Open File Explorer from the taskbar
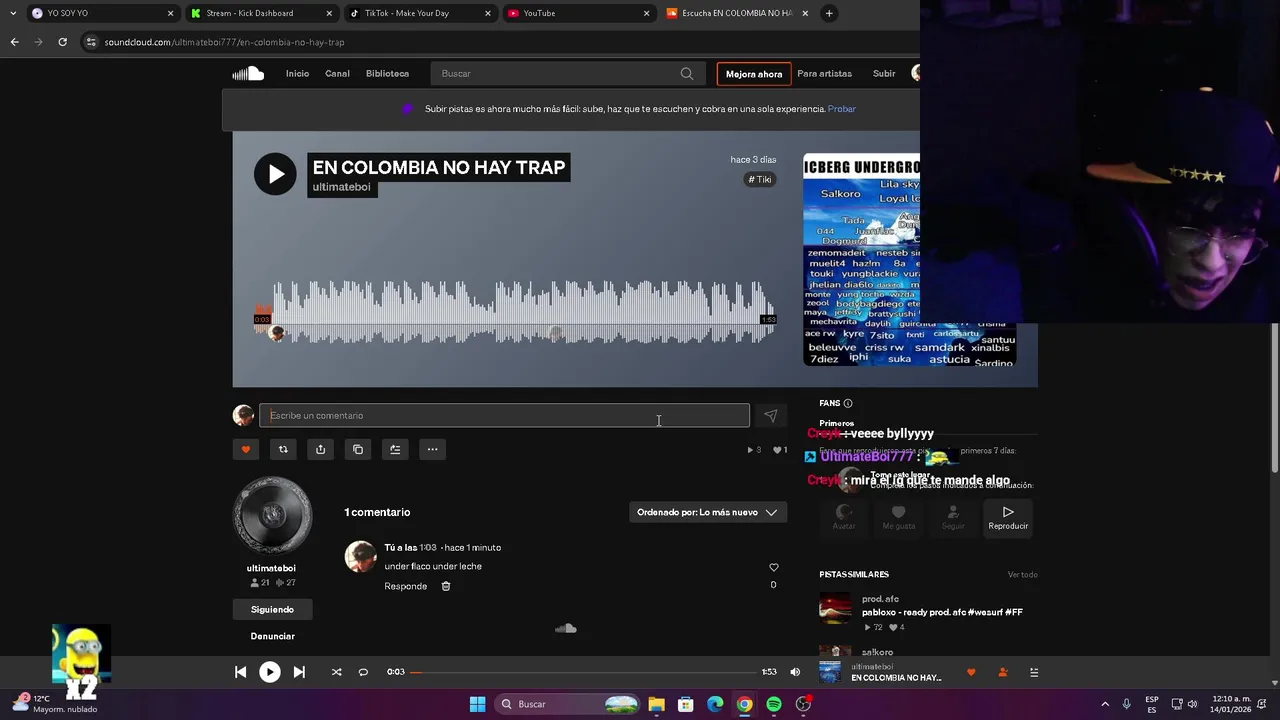Image resolution: width=1280 pixels, height=720 pixels. click(656, 704)
